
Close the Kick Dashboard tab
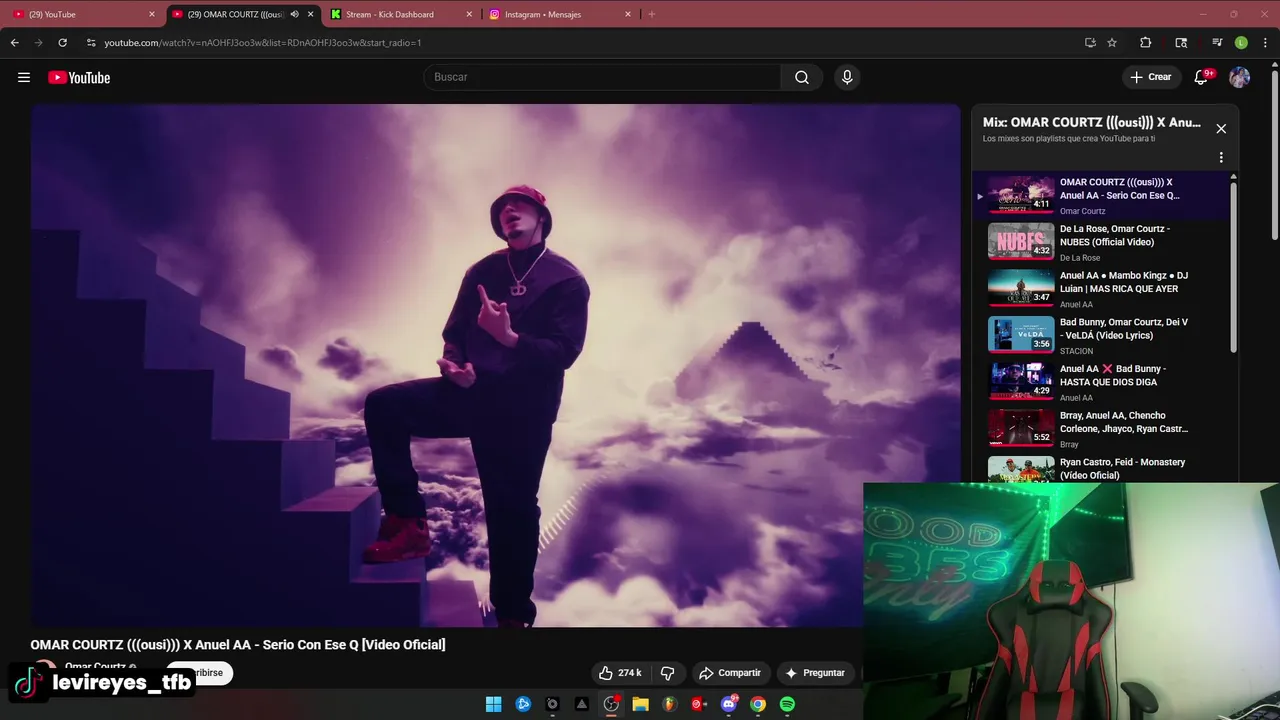469,14
